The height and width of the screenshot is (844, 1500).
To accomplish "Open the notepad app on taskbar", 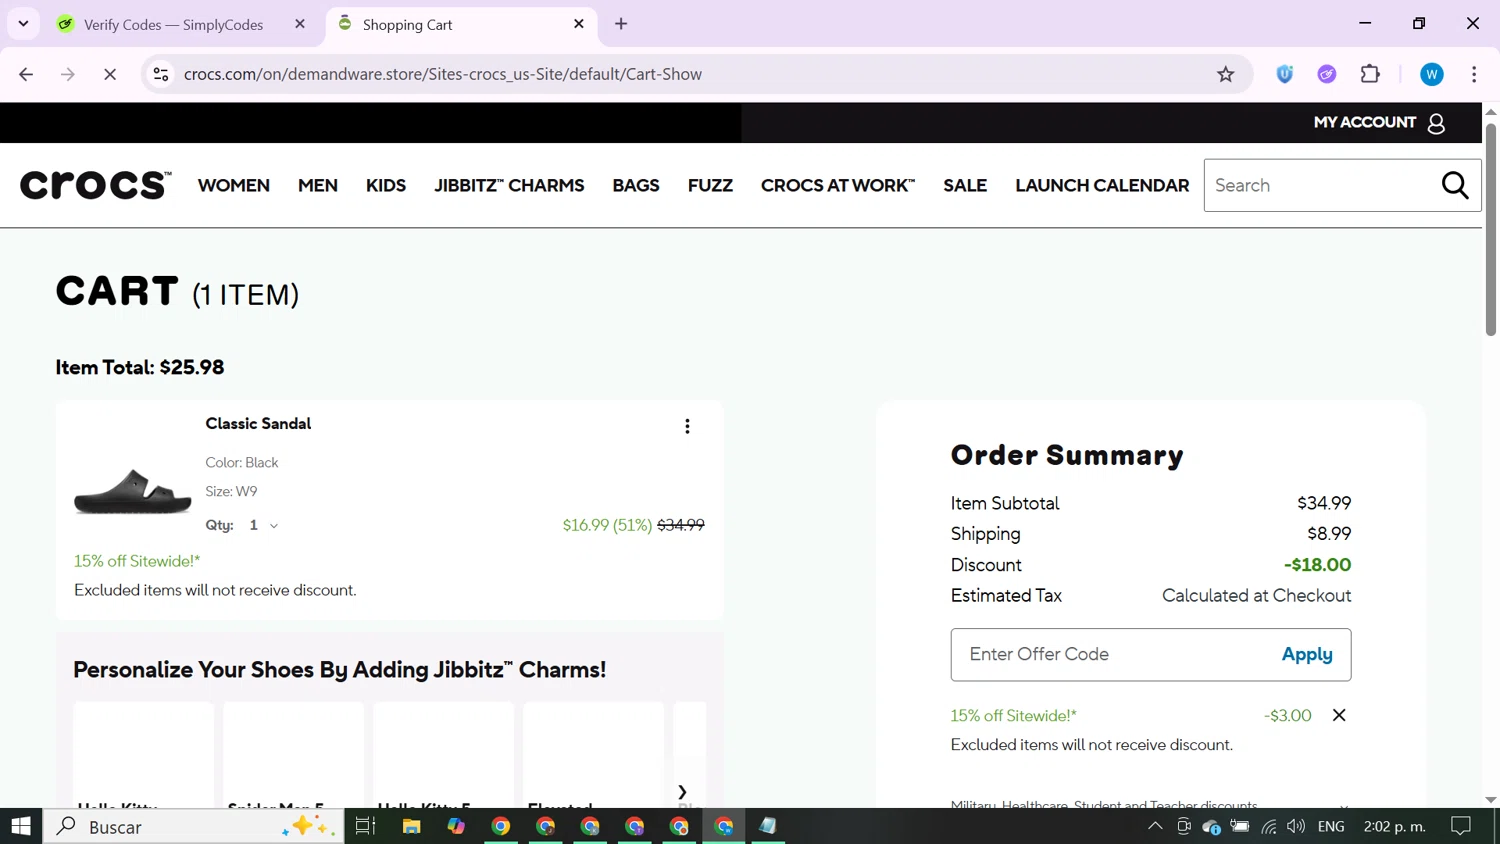I will (x=768, y=826).
